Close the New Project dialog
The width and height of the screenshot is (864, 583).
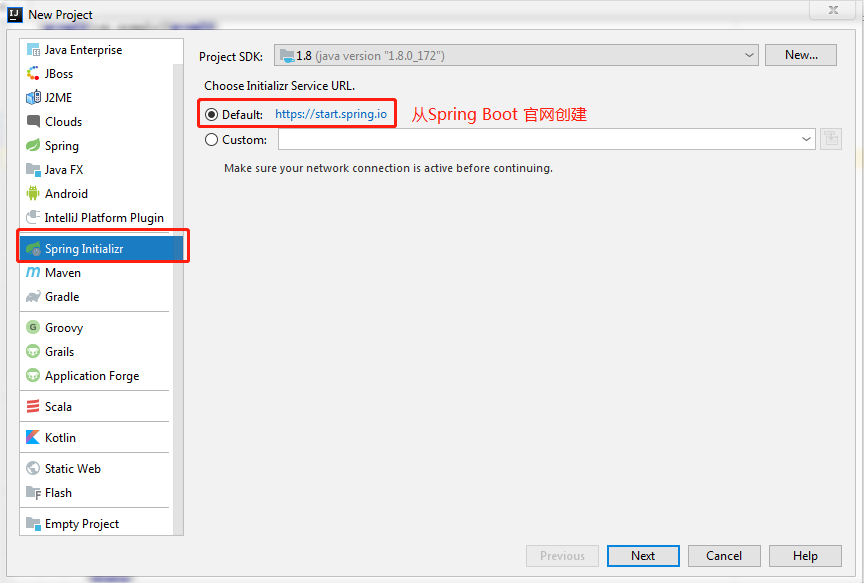click(833, 10)
